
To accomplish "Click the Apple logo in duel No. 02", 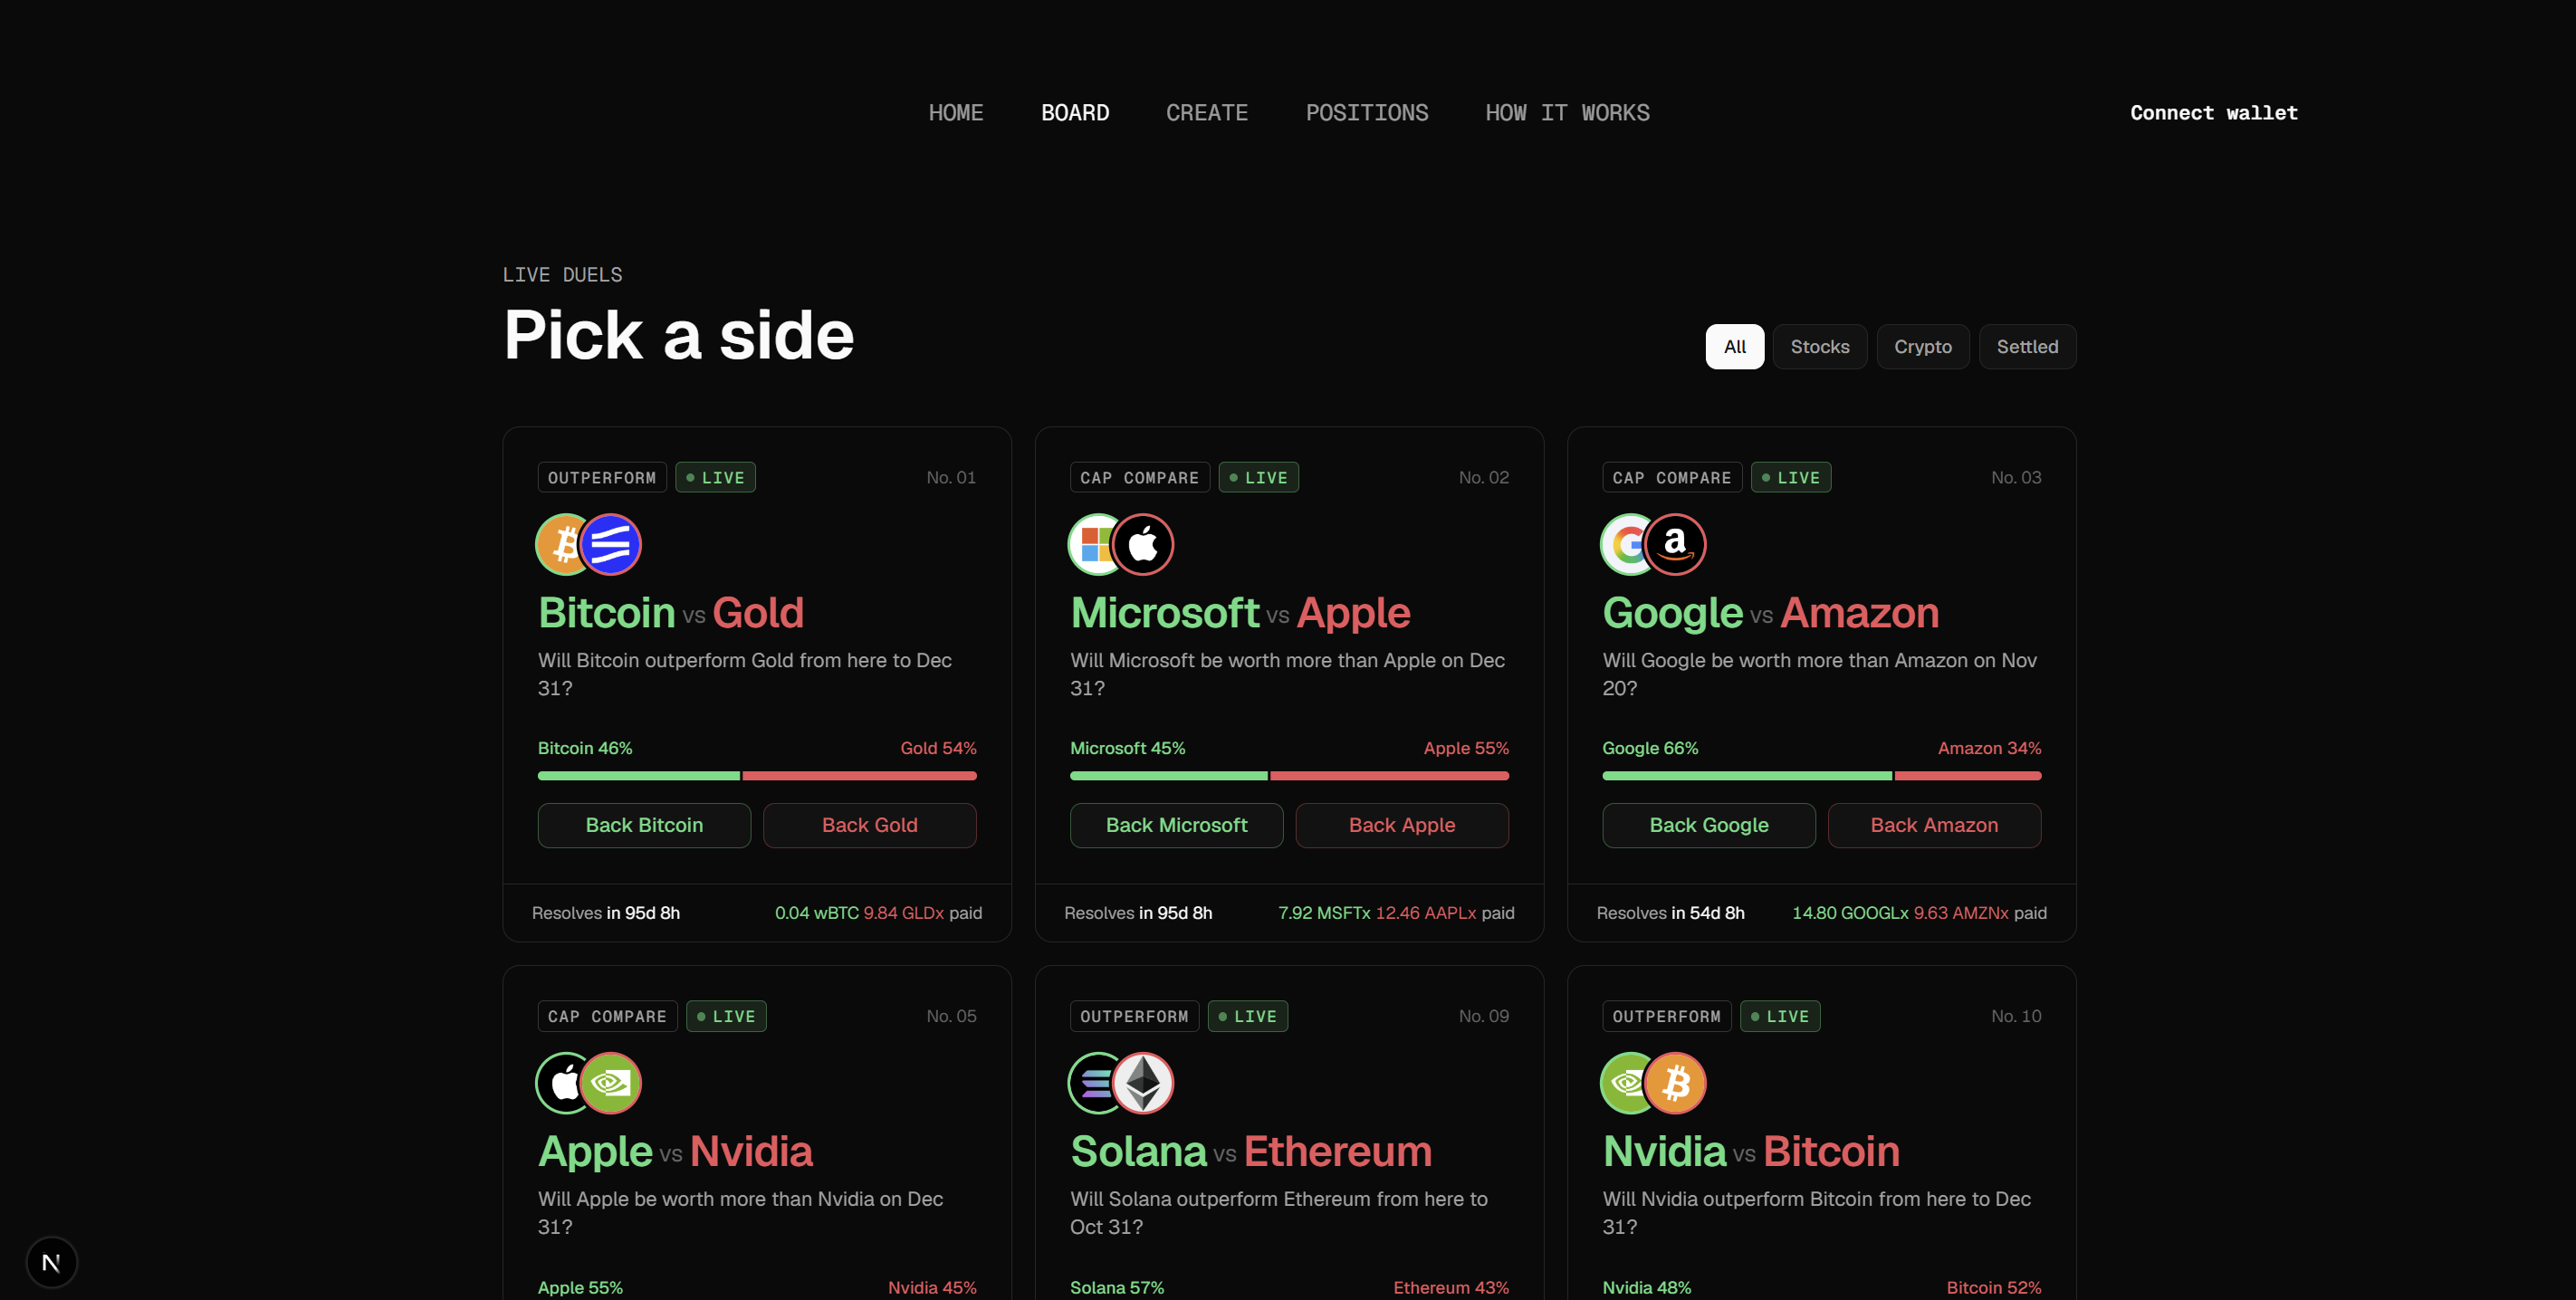I will [x=1143, y=545].
